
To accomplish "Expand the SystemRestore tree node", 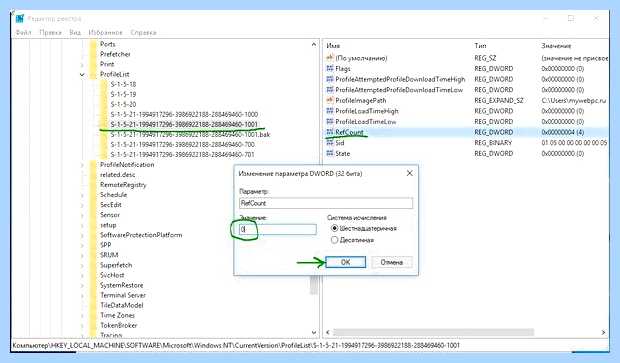I will [x=82, y=285].
